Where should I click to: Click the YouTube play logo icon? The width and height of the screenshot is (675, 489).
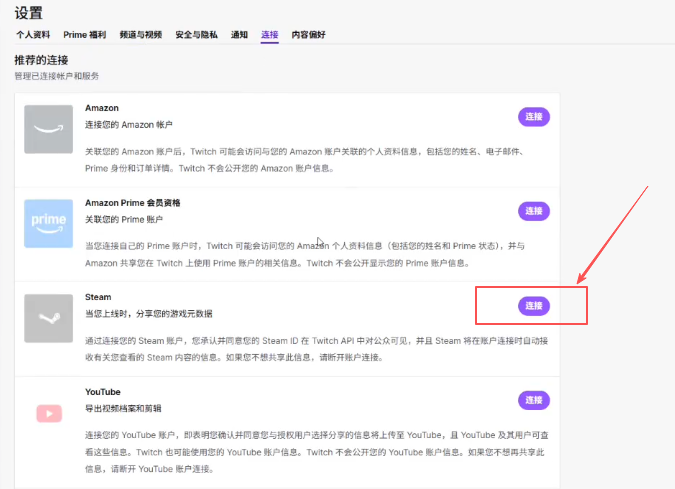coord(49,412)
